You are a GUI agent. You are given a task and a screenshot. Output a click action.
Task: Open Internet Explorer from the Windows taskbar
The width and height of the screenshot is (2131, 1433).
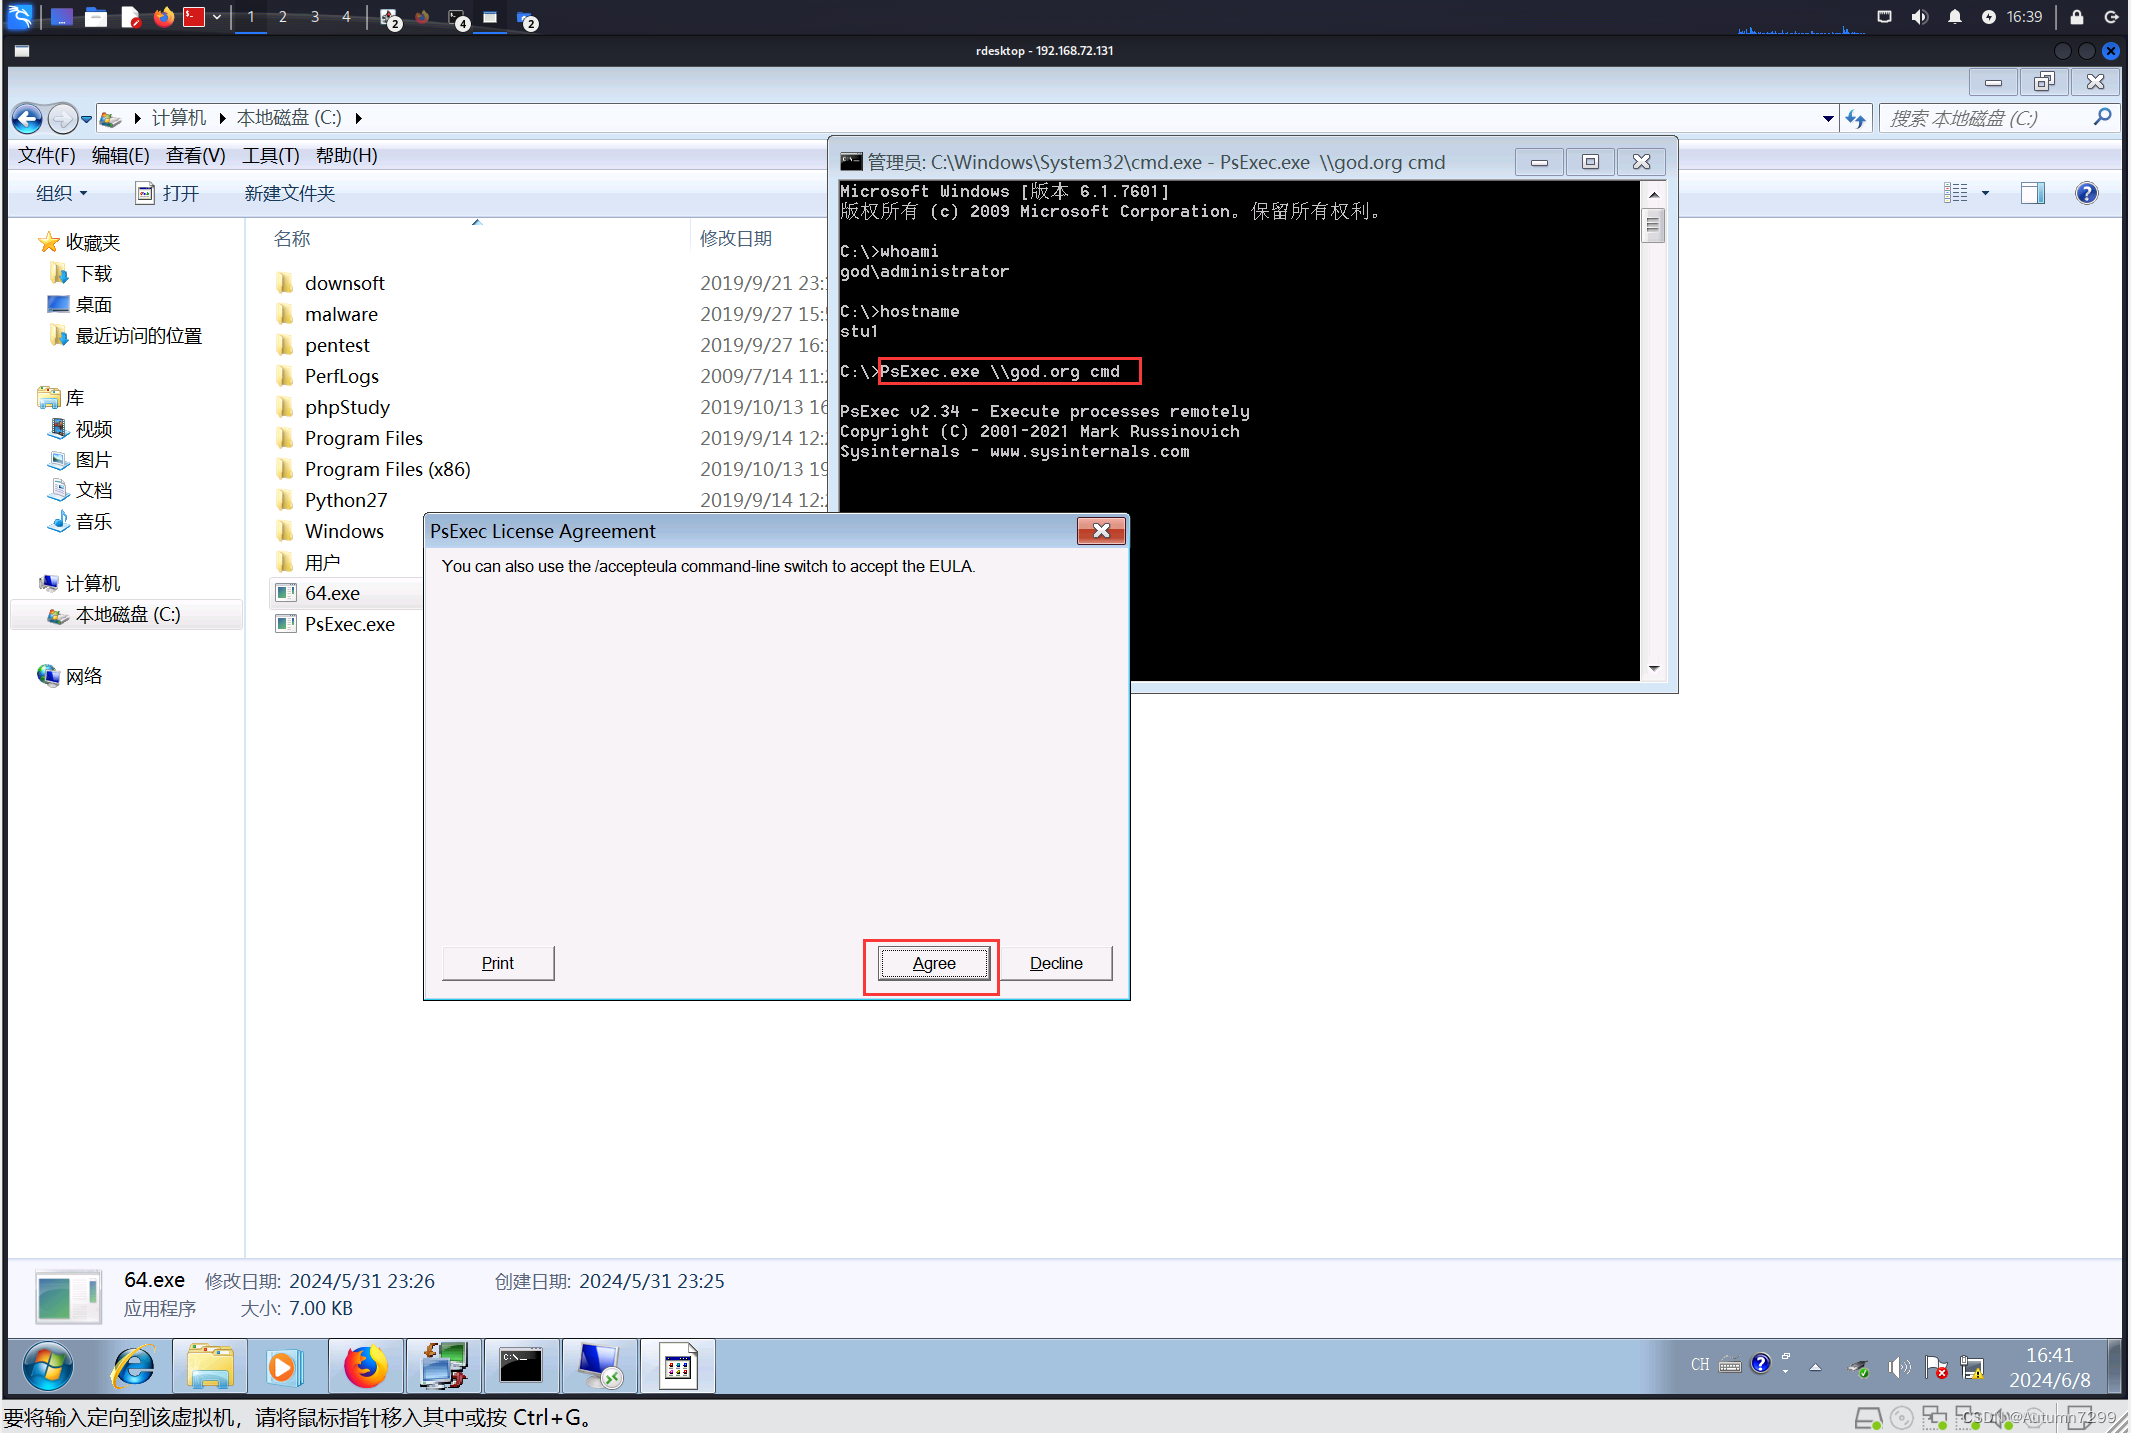point(133,1366)
